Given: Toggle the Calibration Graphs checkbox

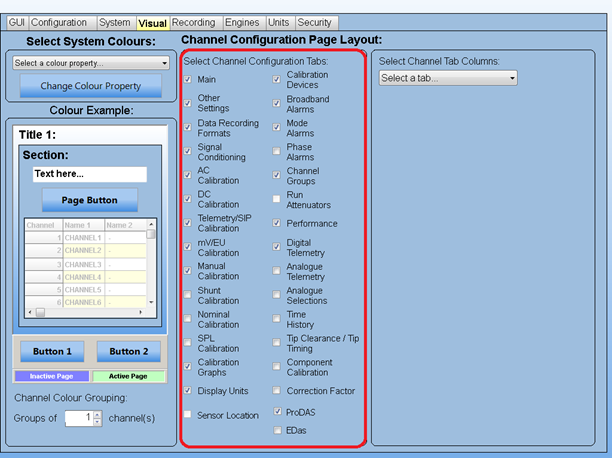Looking at the screenshot, I should (x=188, y=366).
